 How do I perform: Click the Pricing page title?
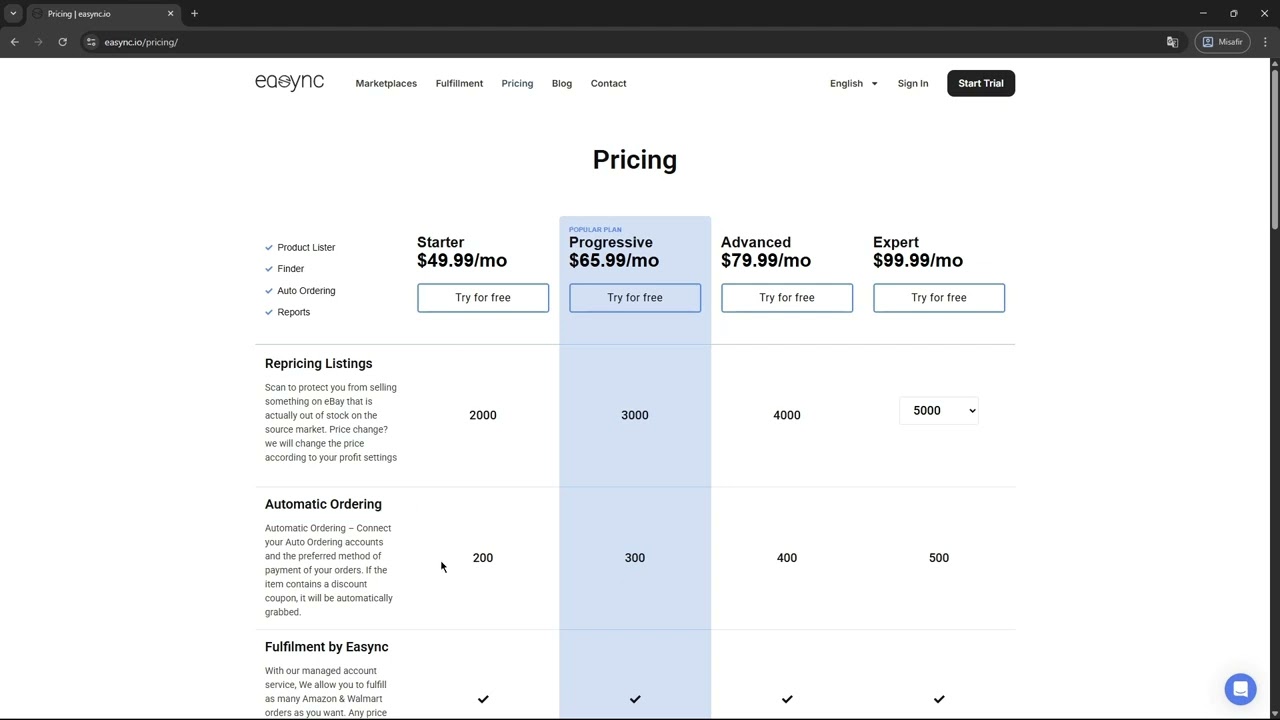pos(635,160)
